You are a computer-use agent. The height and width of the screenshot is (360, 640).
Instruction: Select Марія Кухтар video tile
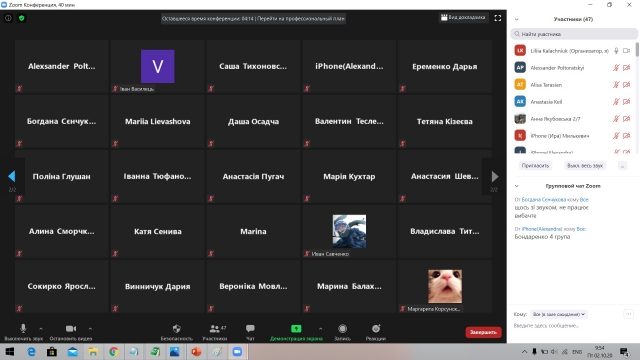pos(349,176)
